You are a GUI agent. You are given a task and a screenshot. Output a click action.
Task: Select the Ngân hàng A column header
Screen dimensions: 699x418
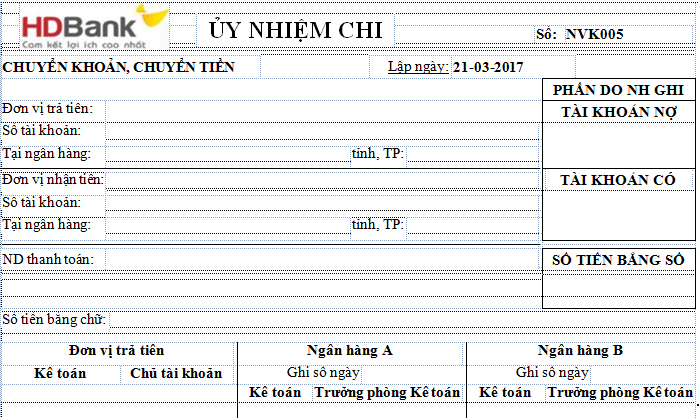(351, 351)
